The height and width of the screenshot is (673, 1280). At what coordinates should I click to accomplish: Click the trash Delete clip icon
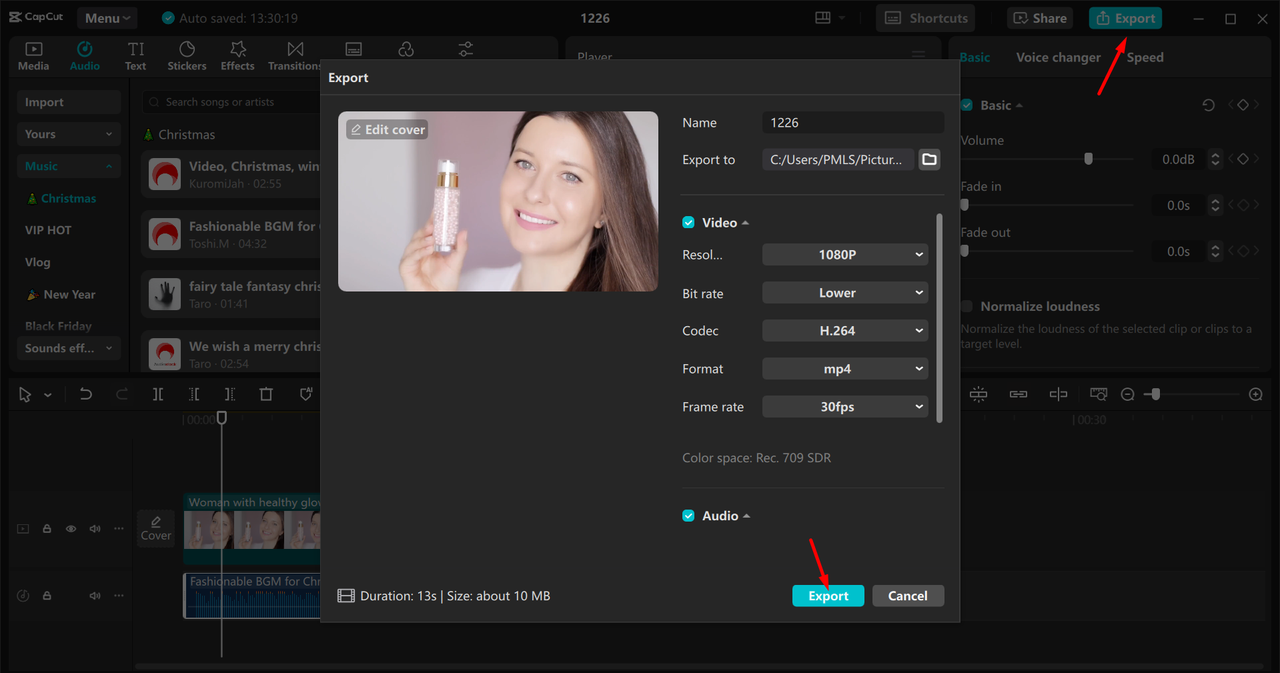(x=266, y=394)
